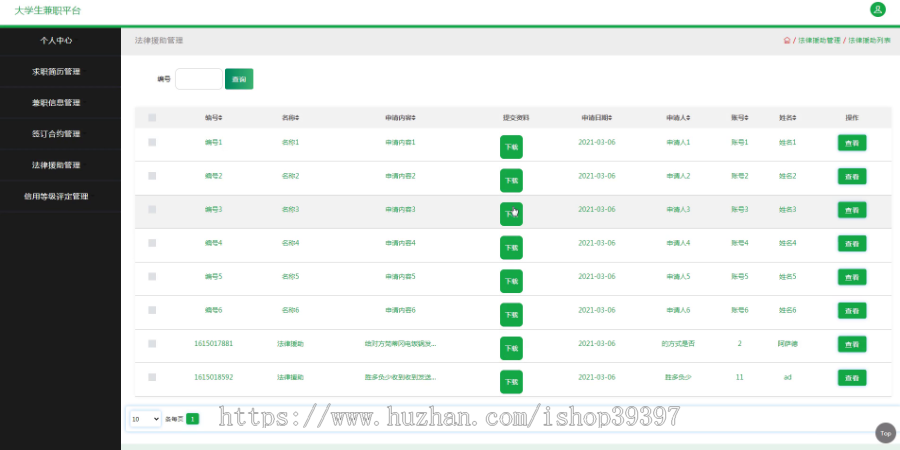Check the checkbox for row 编号4
900x450 pixels.
(152, 243)
